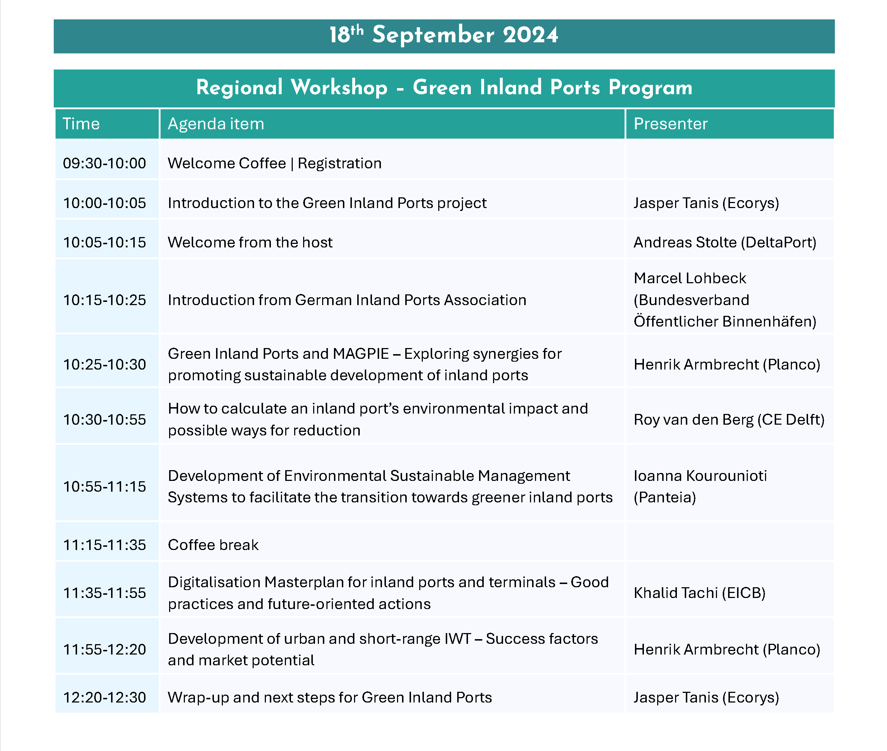Select presenter Andreas Stolte (DeltaPort)
The height and width of the screenshot is (751, 887).
point(724,242)
